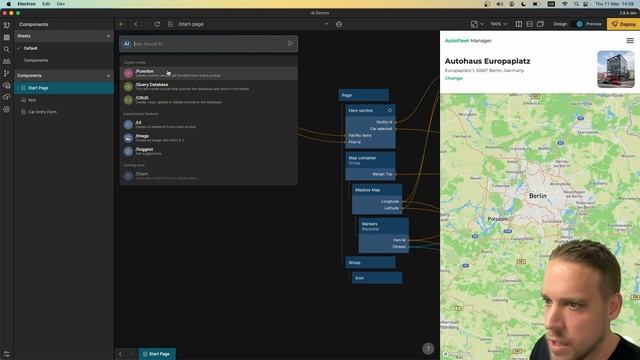
Task: Choose the /Suggest AI command
Action: [209, 151]
